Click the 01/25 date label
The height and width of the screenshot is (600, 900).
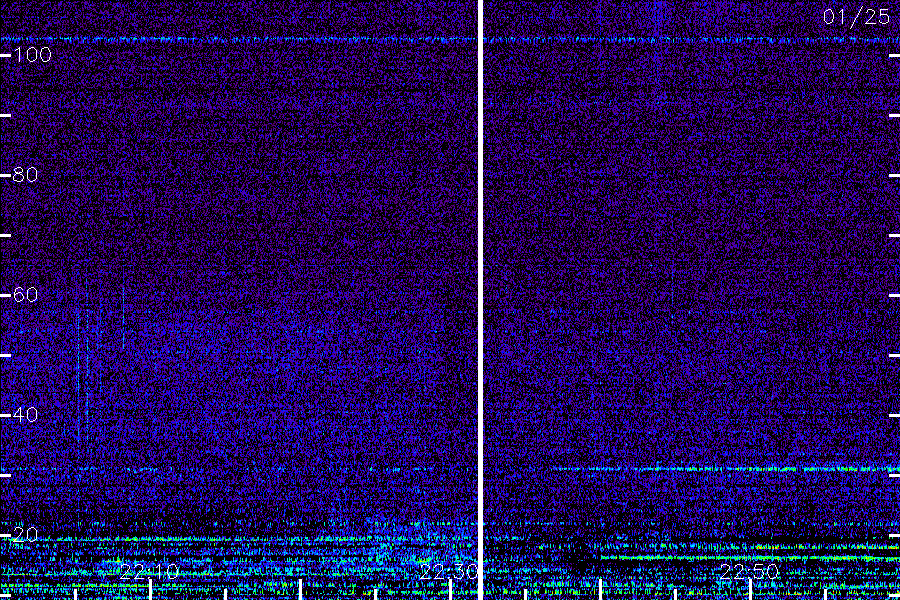856,17
